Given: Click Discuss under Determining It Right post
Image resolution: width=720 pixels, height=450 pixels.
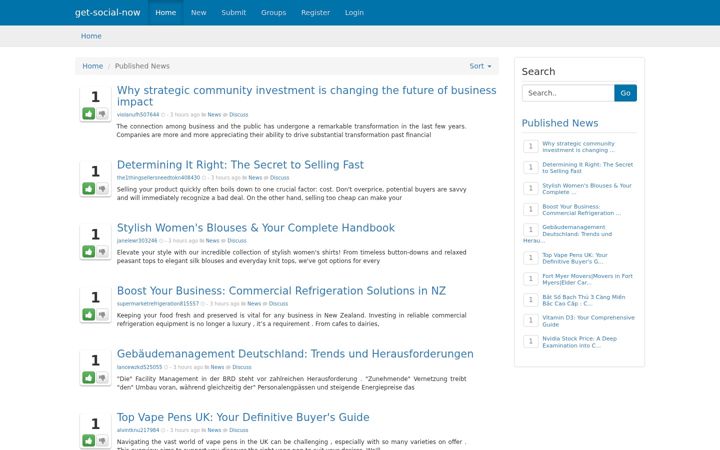Looking at the screenshot, I should pyautogui.click(x=279, y=177).
